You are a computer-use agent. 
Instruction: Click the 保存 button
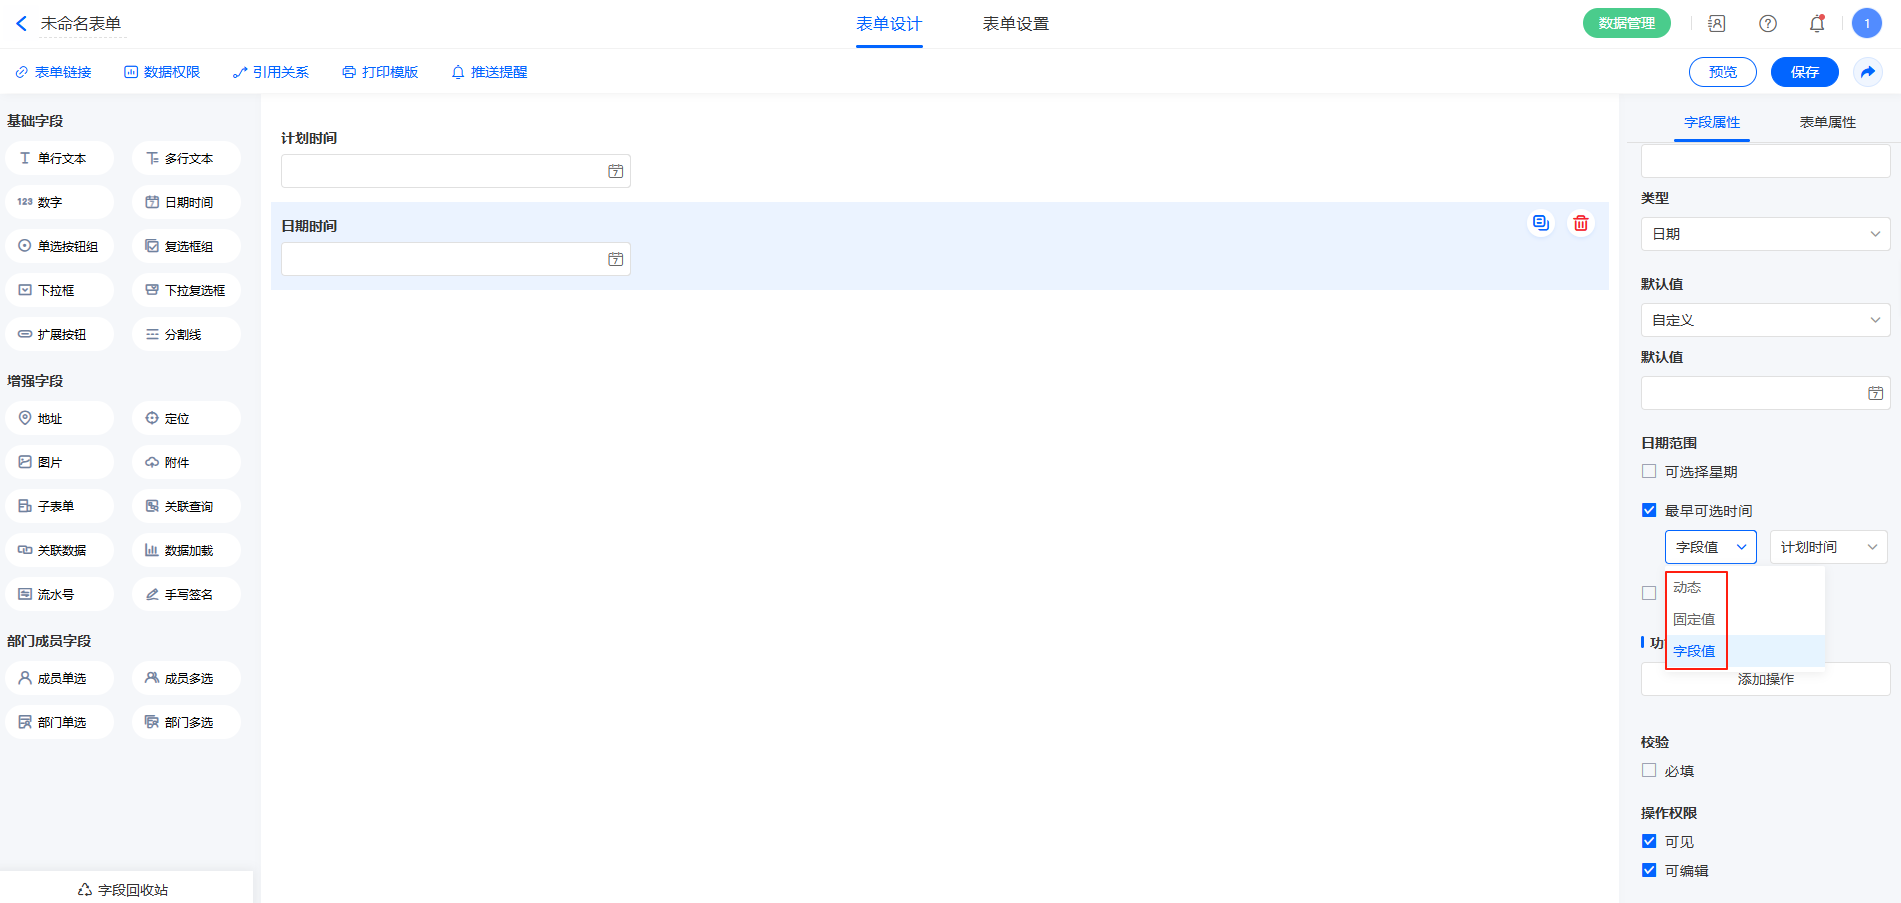pos(1804,72)
